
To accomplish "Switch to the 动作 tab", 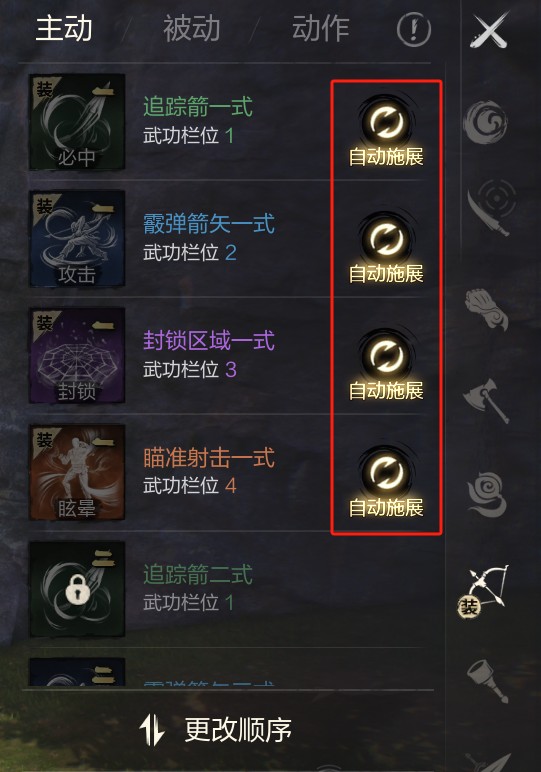I will [320, 28].
